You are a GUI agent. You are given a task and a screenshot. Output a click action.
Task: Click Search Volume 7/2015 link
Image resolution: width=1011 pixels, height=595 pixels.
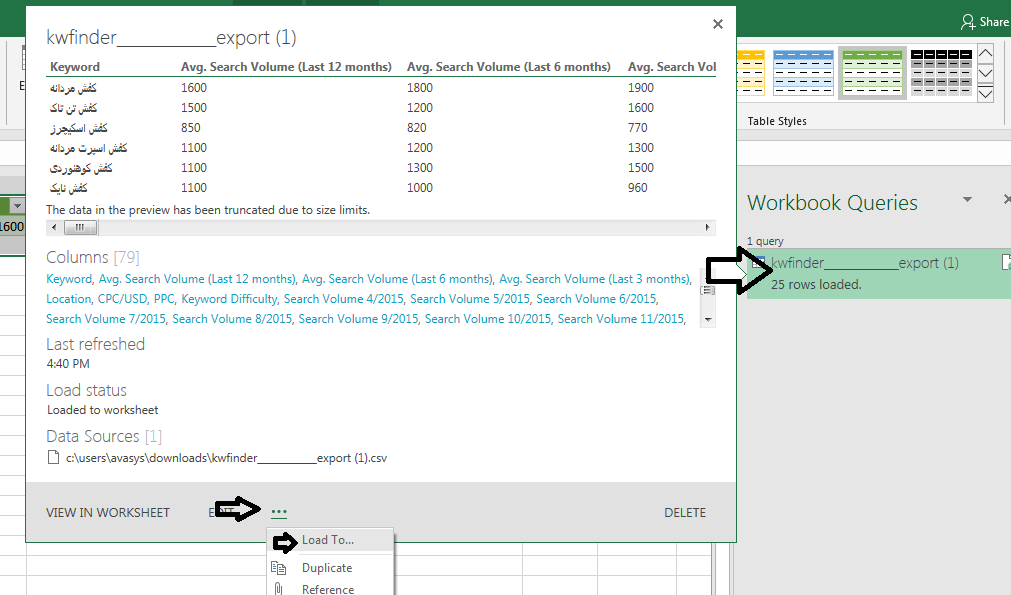106,319
